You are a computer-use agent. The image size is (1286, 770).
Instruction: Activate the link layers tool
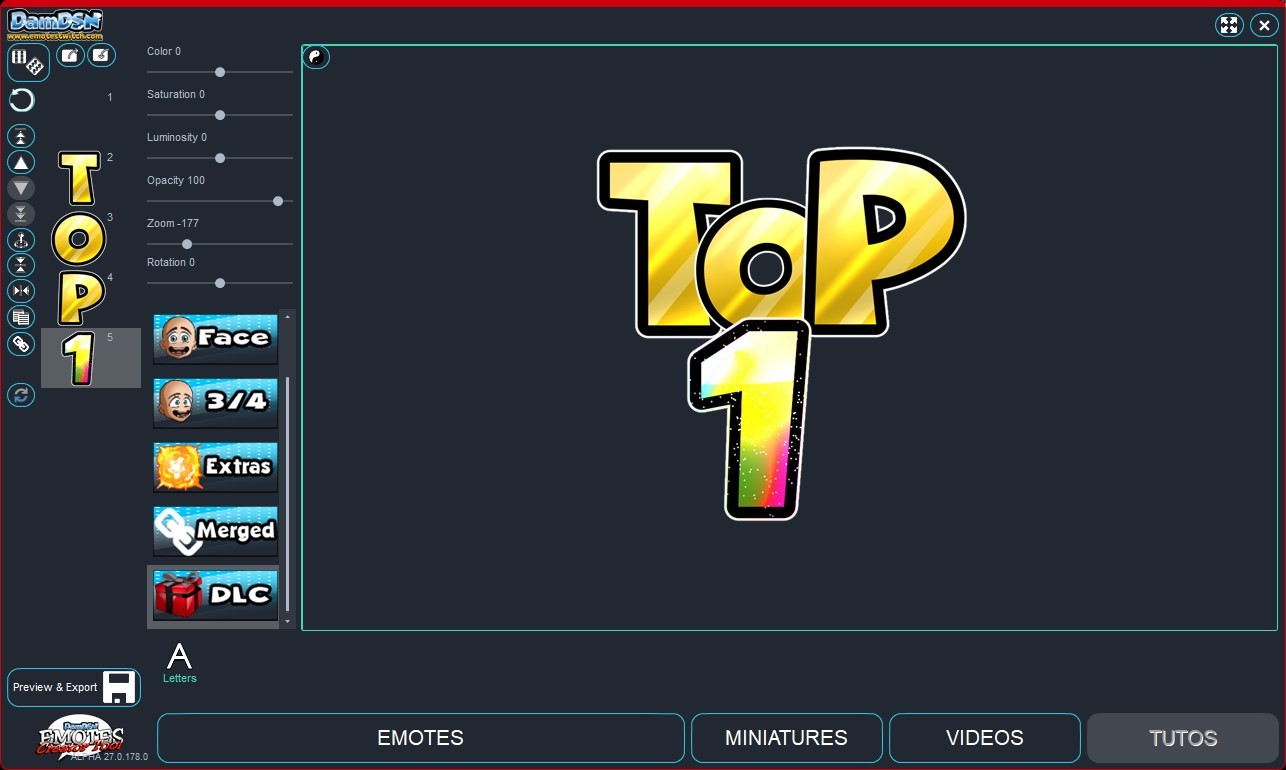[20, 343]
